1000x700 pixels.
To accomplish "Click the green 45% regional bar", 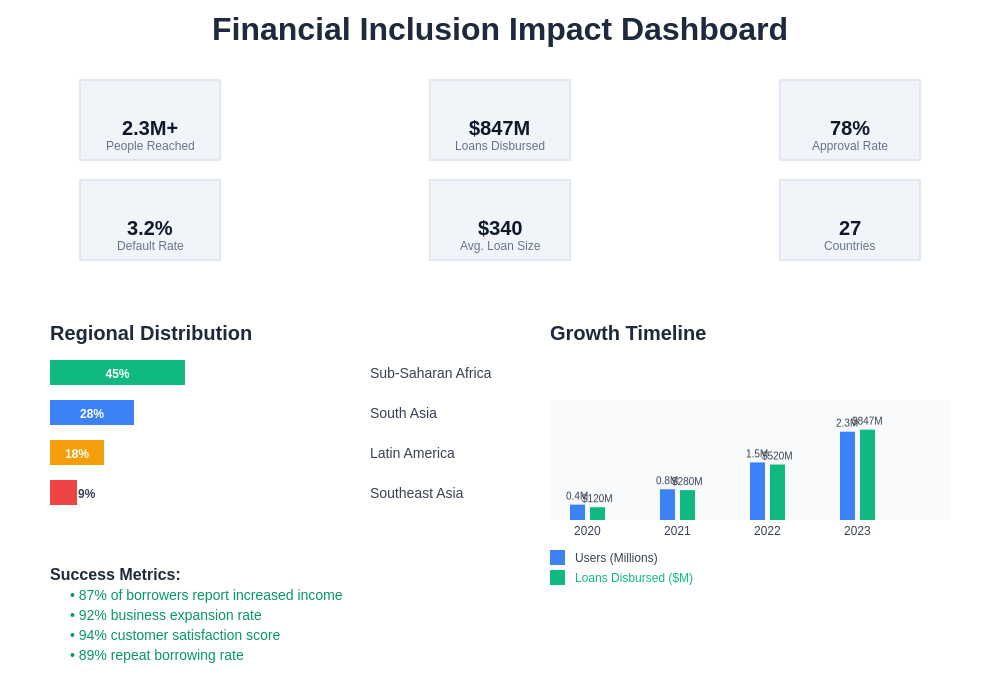I will (117, 373).
